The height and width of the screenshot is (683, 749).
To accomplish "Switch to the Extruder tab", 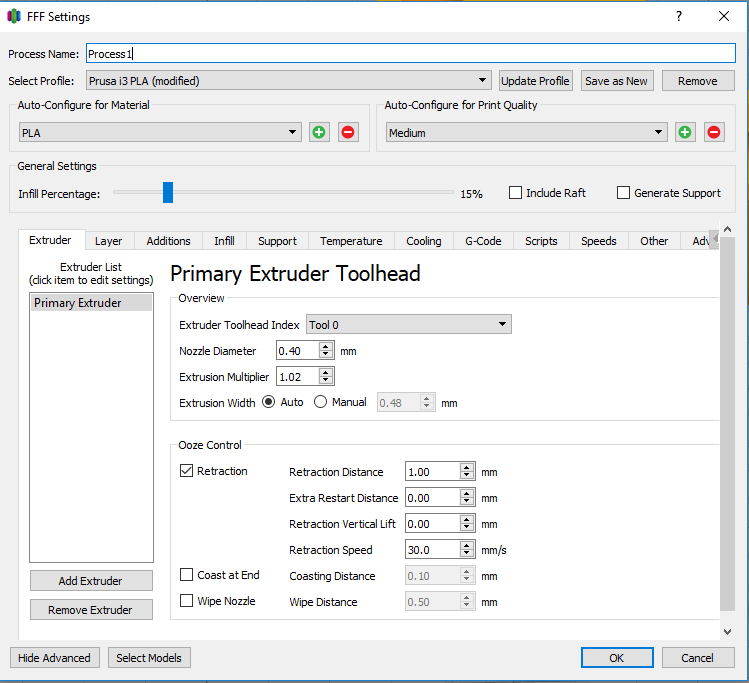I will click(50, 240).
